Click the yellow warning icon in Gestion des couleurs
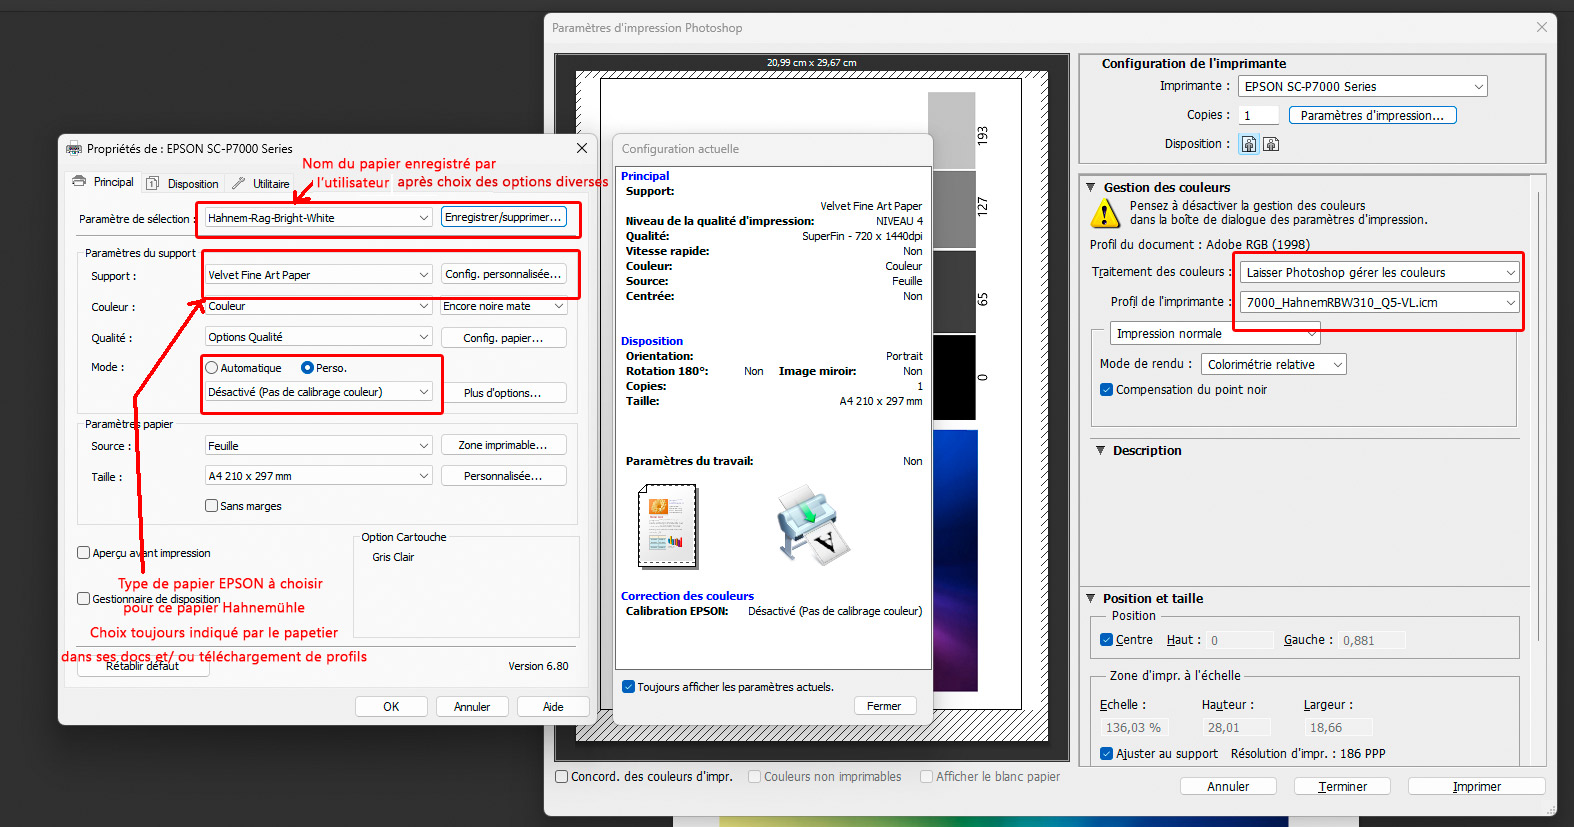Image resolution: width=1574 pixels, height=827 pixels. (x=1104, y=213)
